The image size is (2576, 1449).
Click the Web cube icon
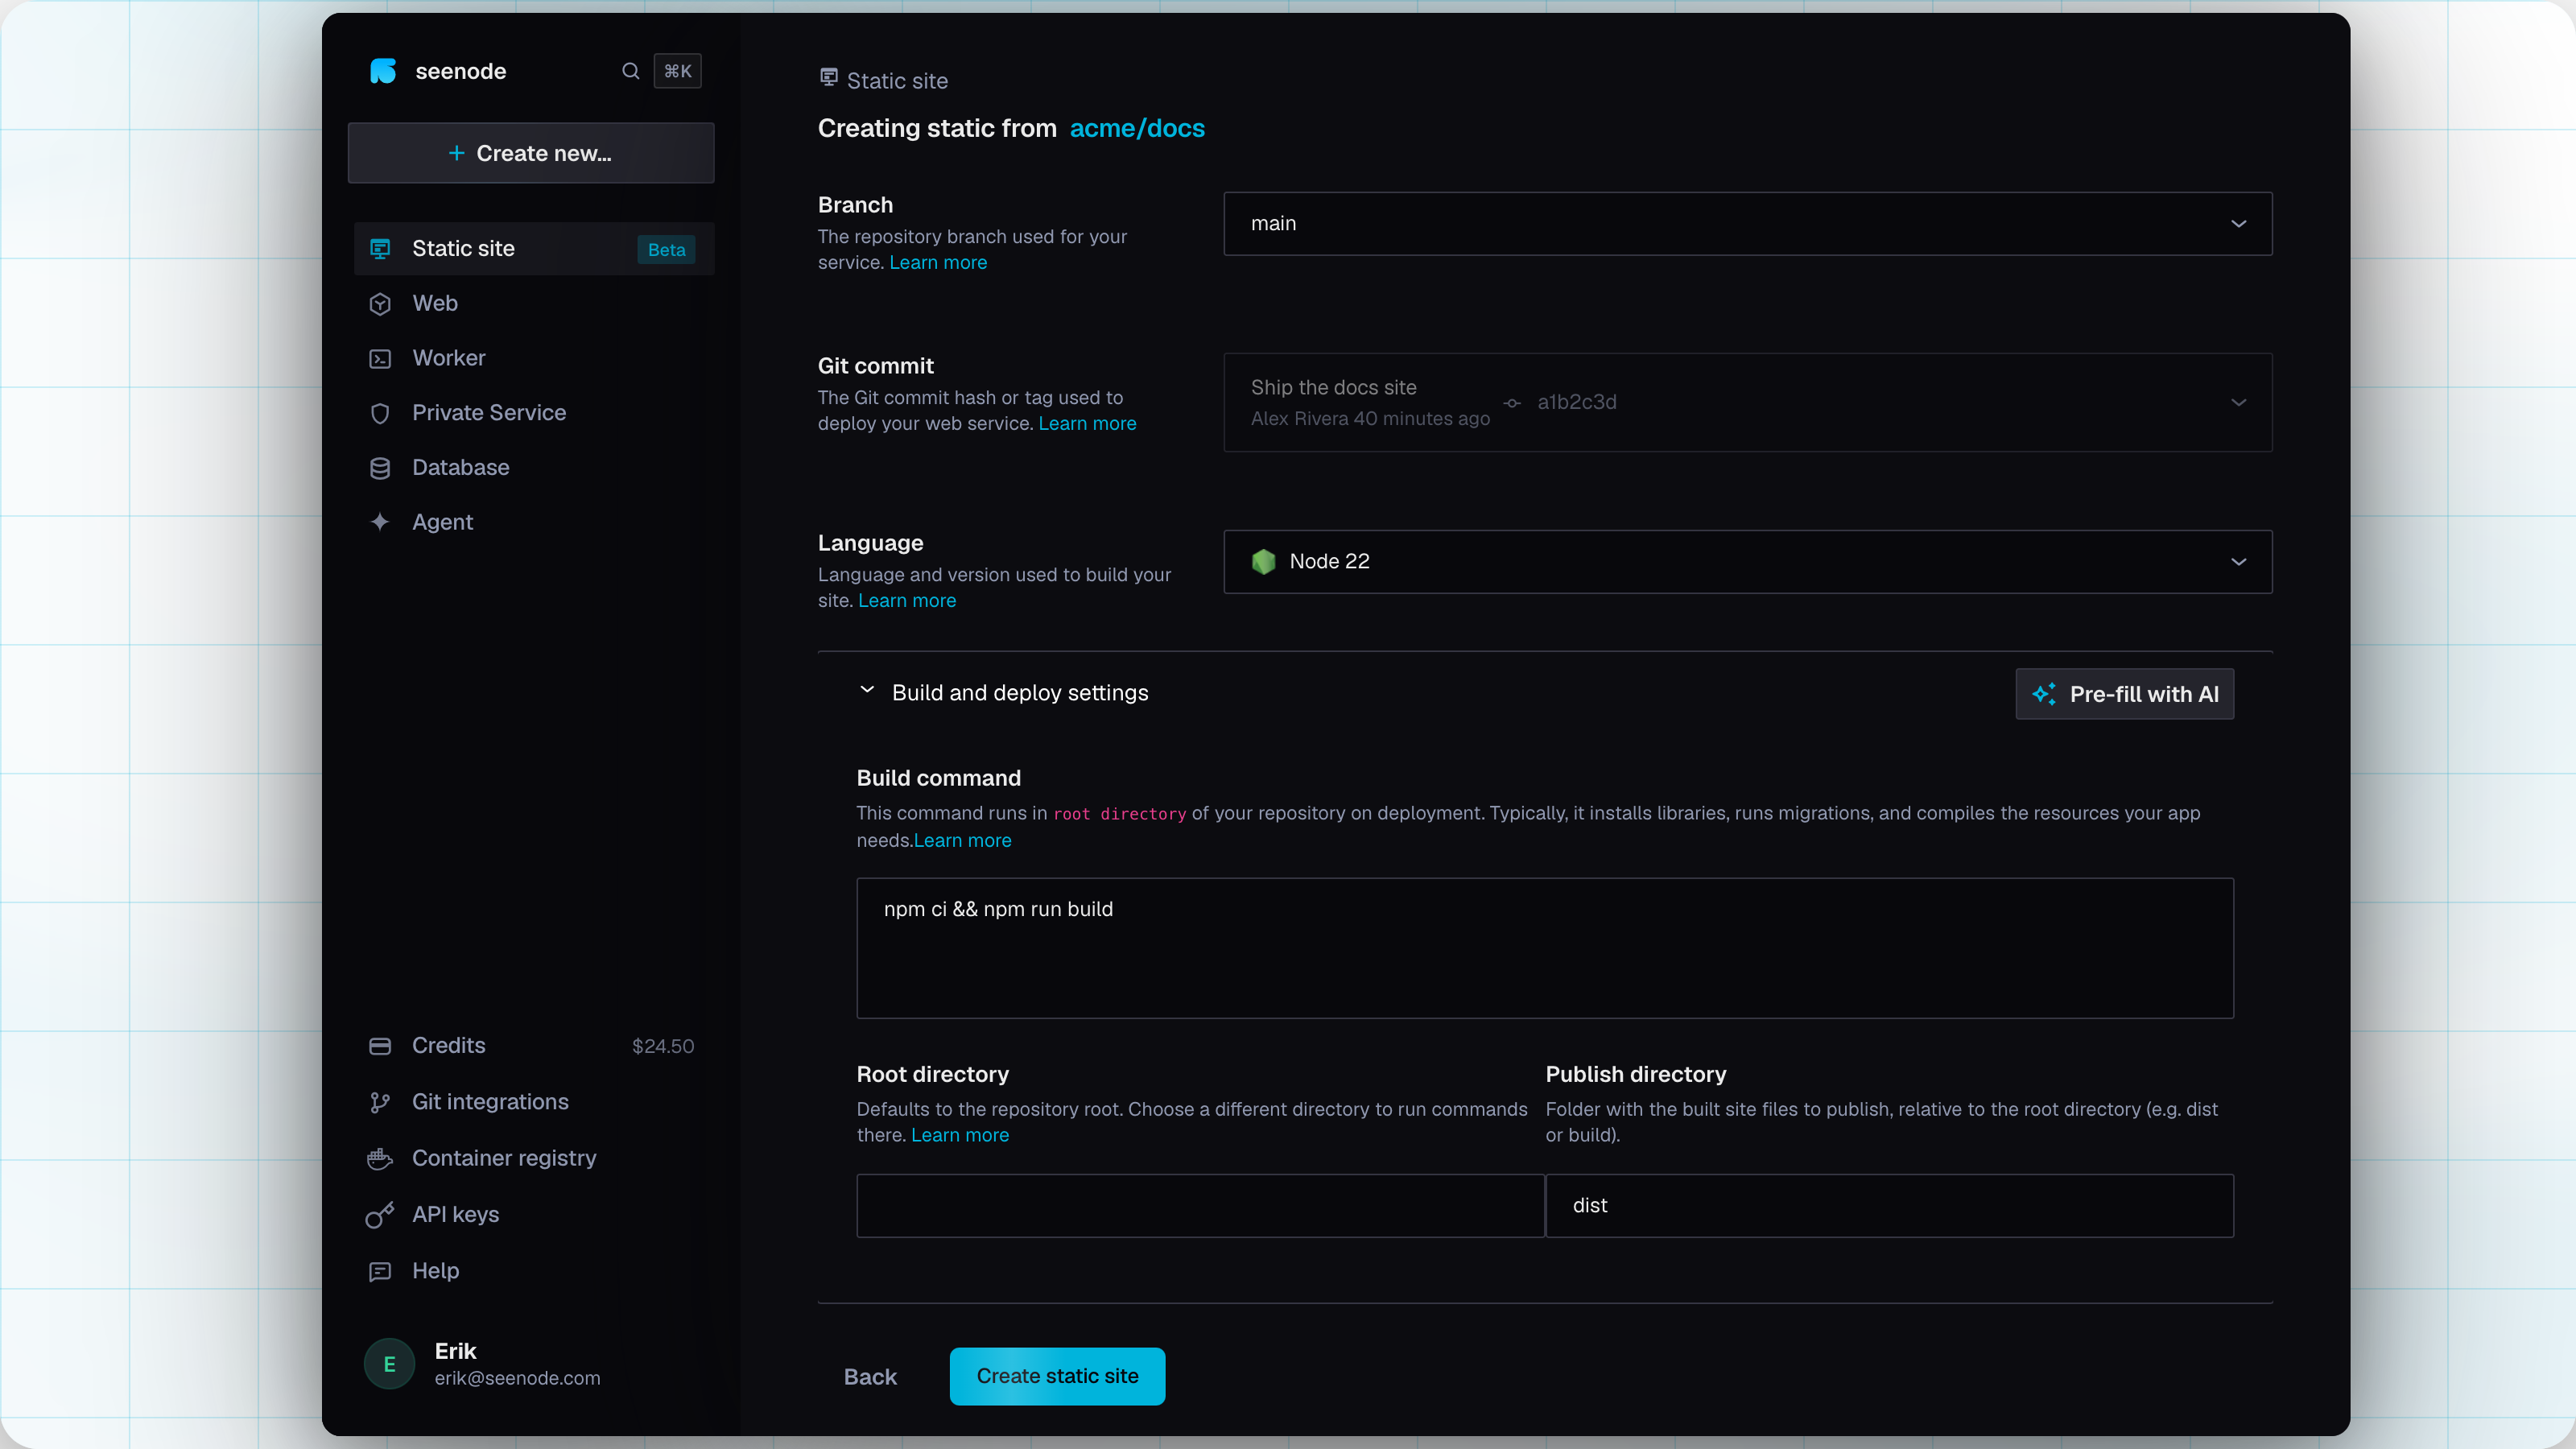coord(380,304)
